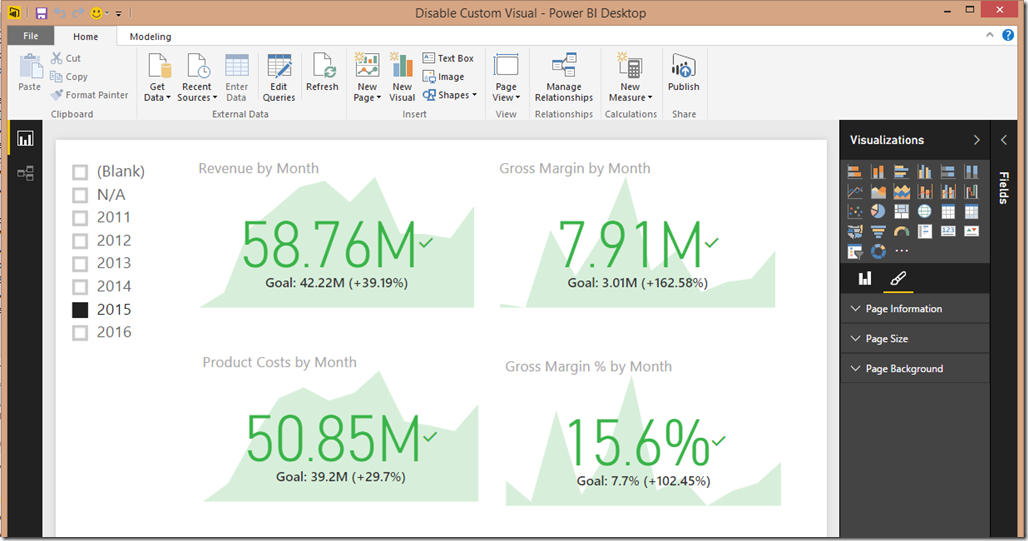Select the clustered bar chart visual
Viewport: 1028px width, 541px height.
pyautogui.click(x=901, y=172)
